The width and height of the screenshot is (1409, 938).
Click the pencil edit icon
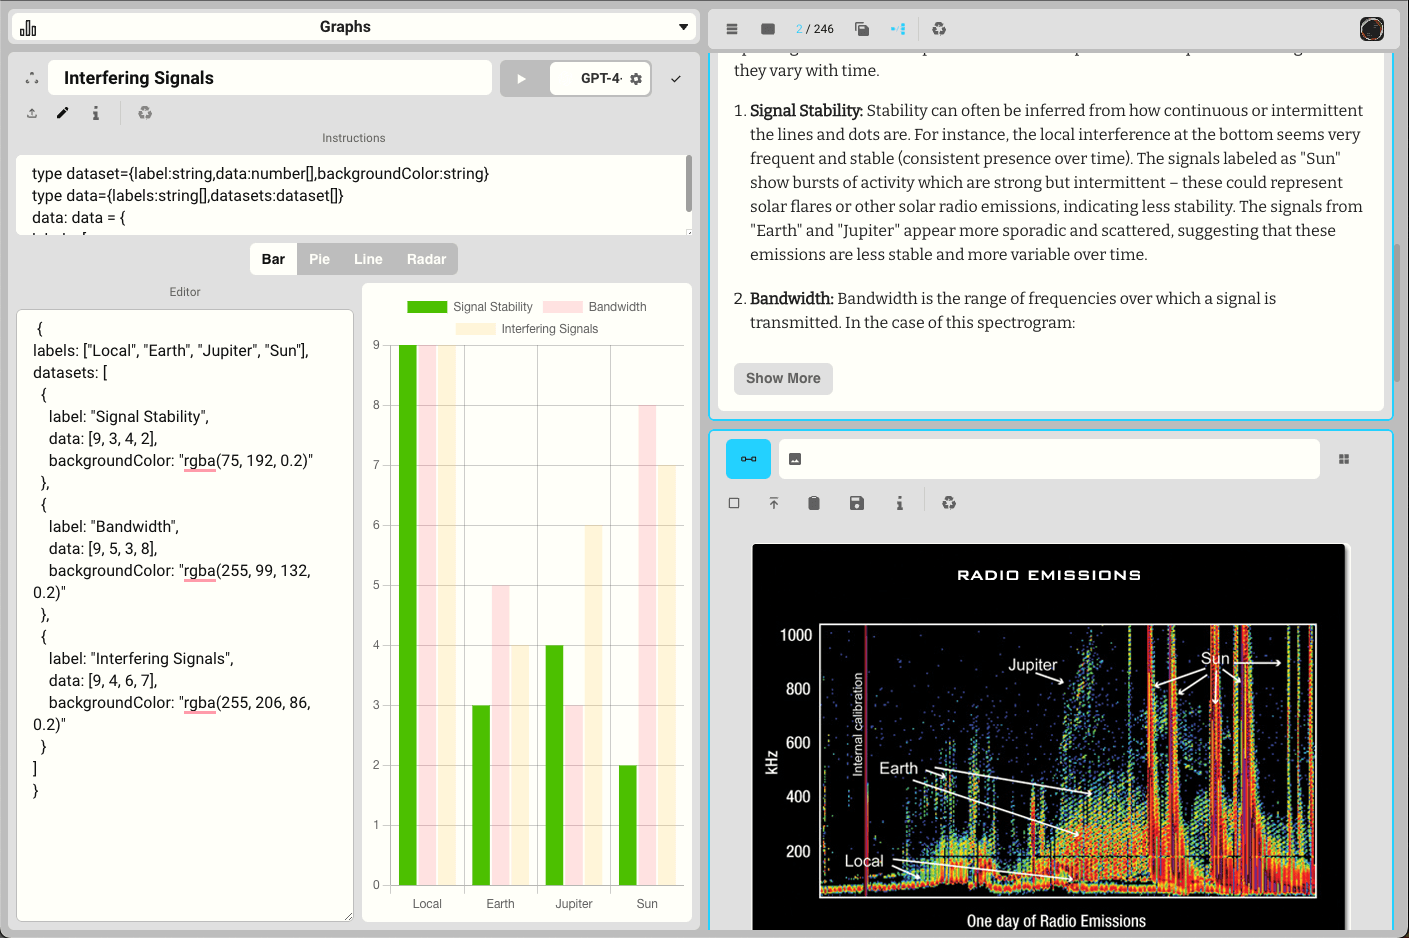tap(63, 113)
